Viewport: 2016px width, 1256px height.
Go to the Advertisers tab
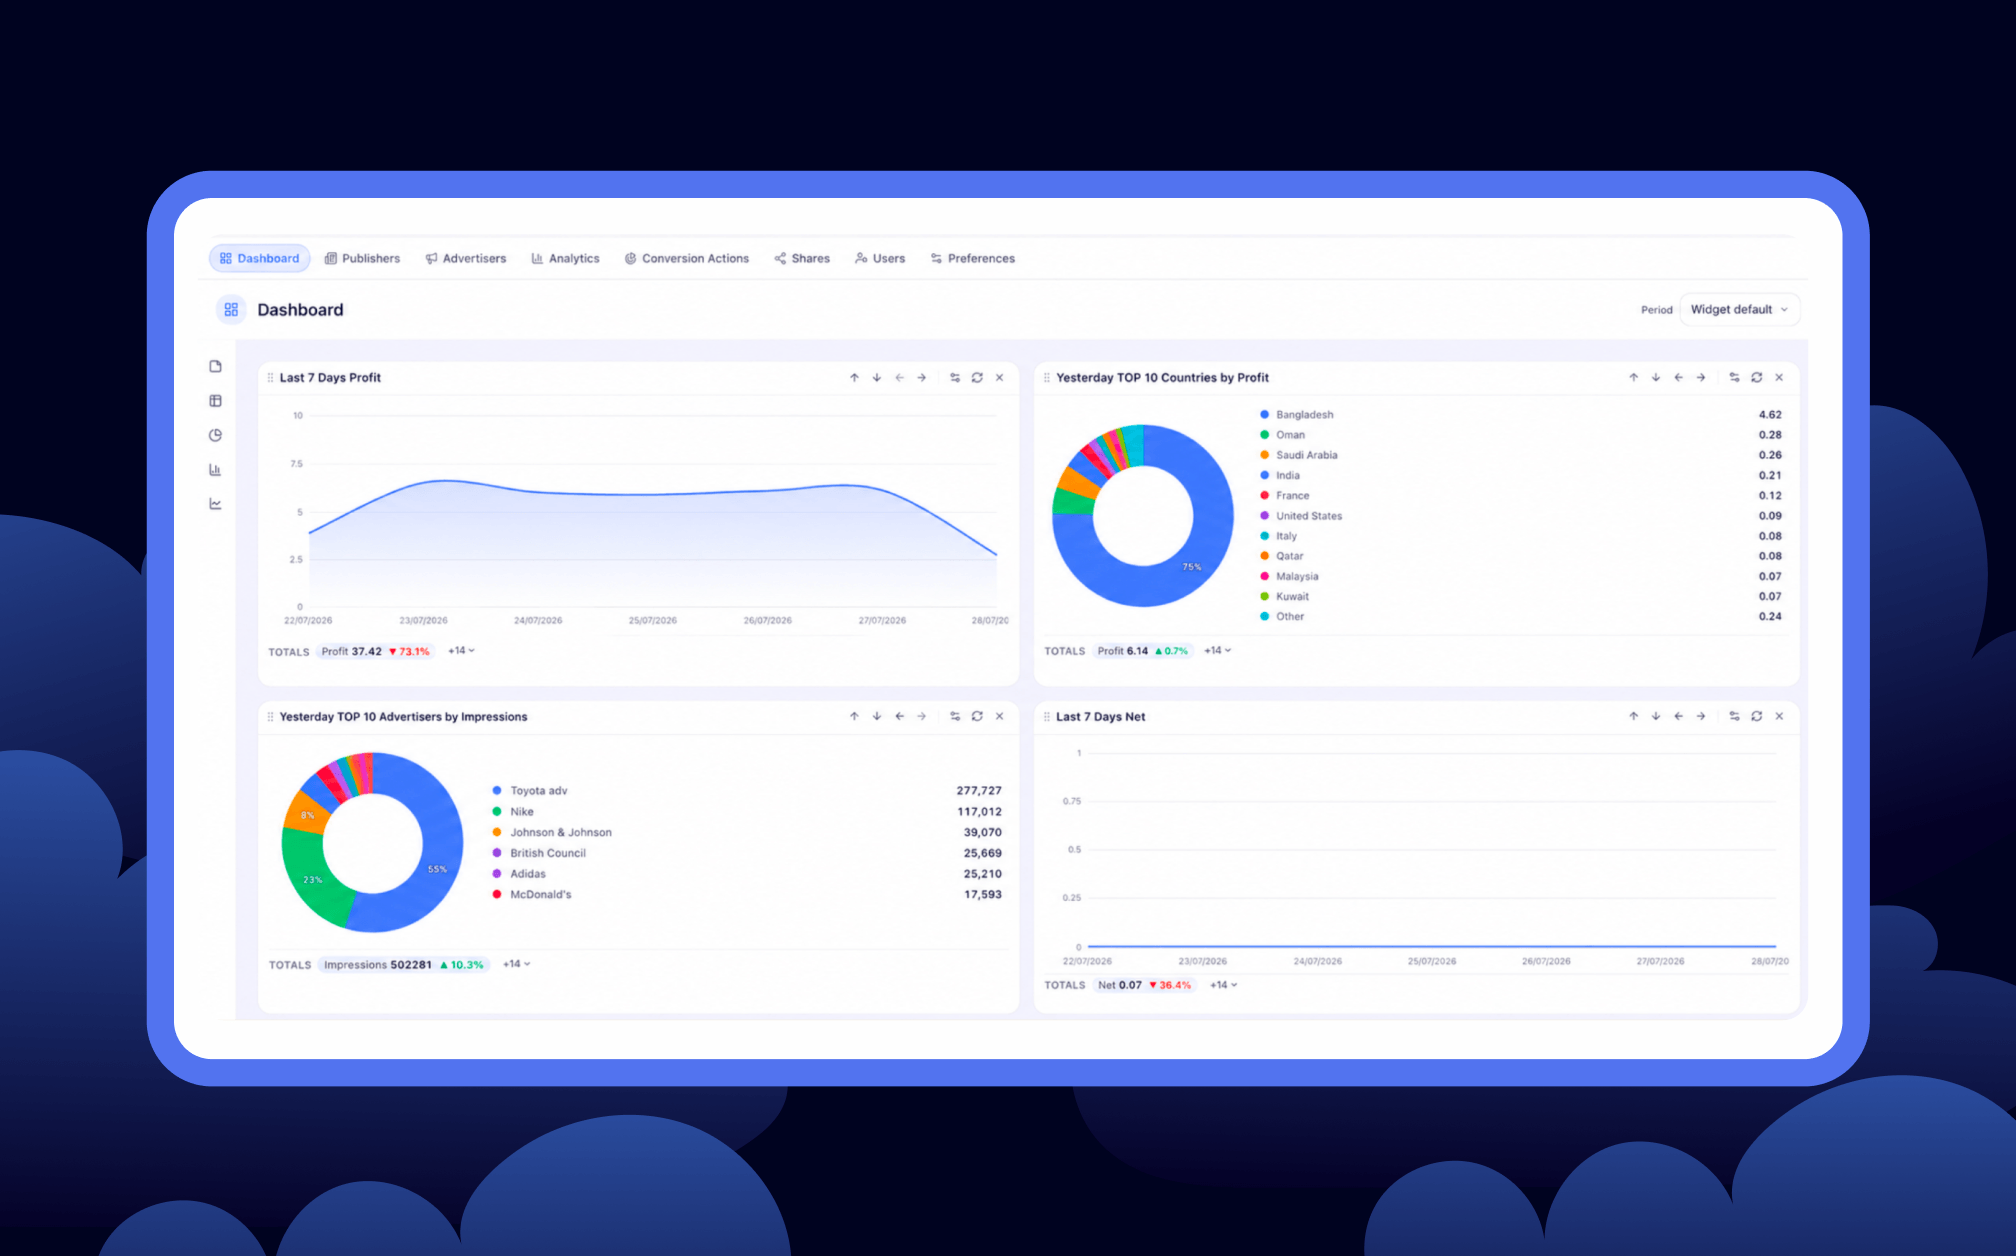466,258
